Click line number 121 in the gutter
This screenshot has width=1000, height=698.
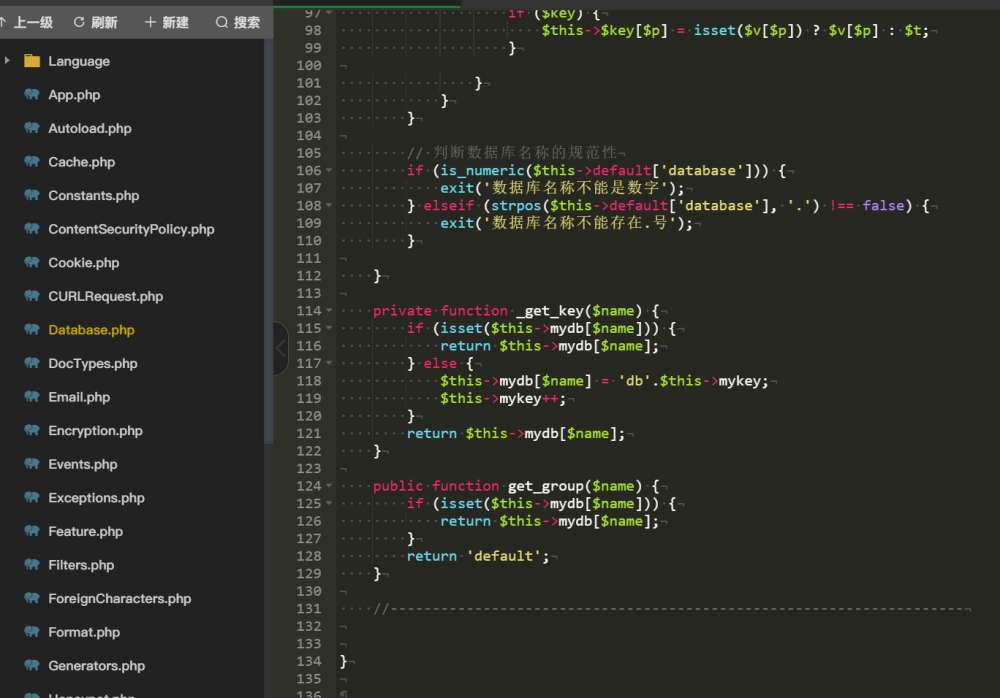coord(309,433)
